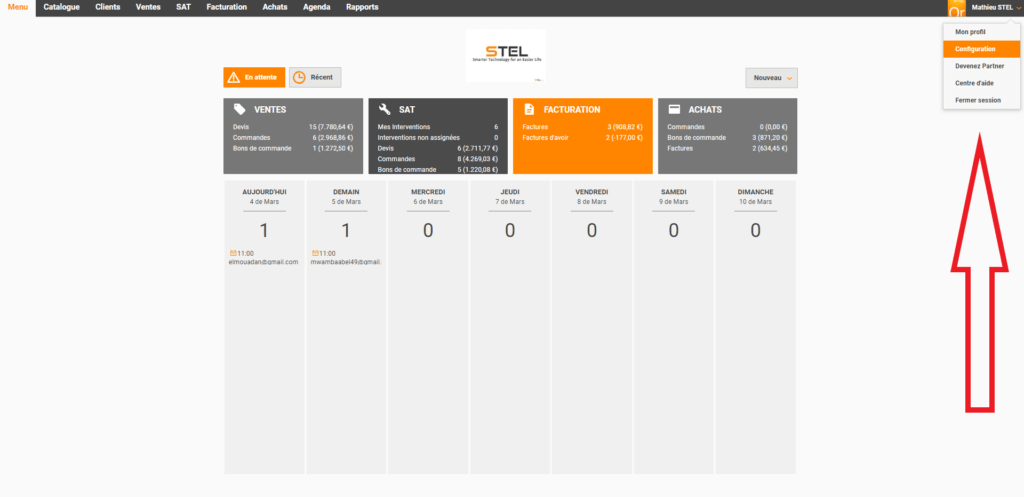Click the Centre d'aide link

tap(974, 83)
